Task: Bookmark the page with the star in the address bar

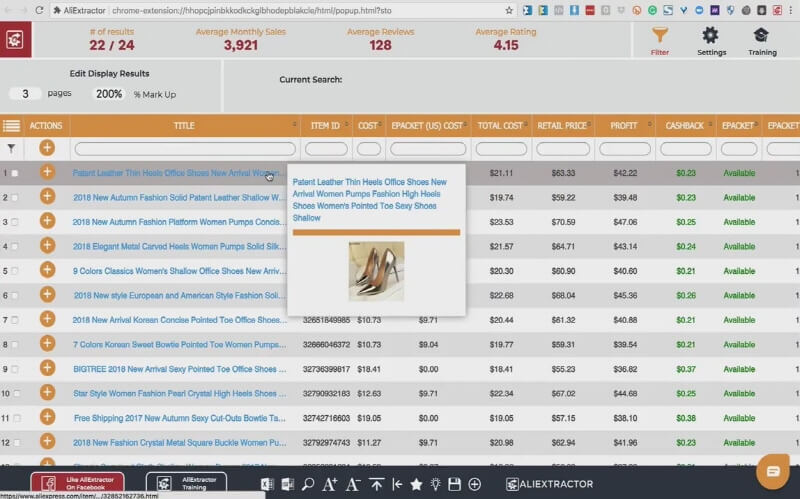Action: 509,10
